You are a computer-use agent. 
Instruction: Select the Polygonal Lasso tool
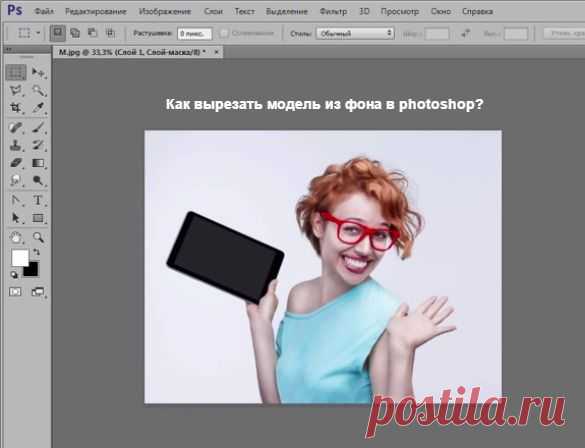(x=16, y=90)
